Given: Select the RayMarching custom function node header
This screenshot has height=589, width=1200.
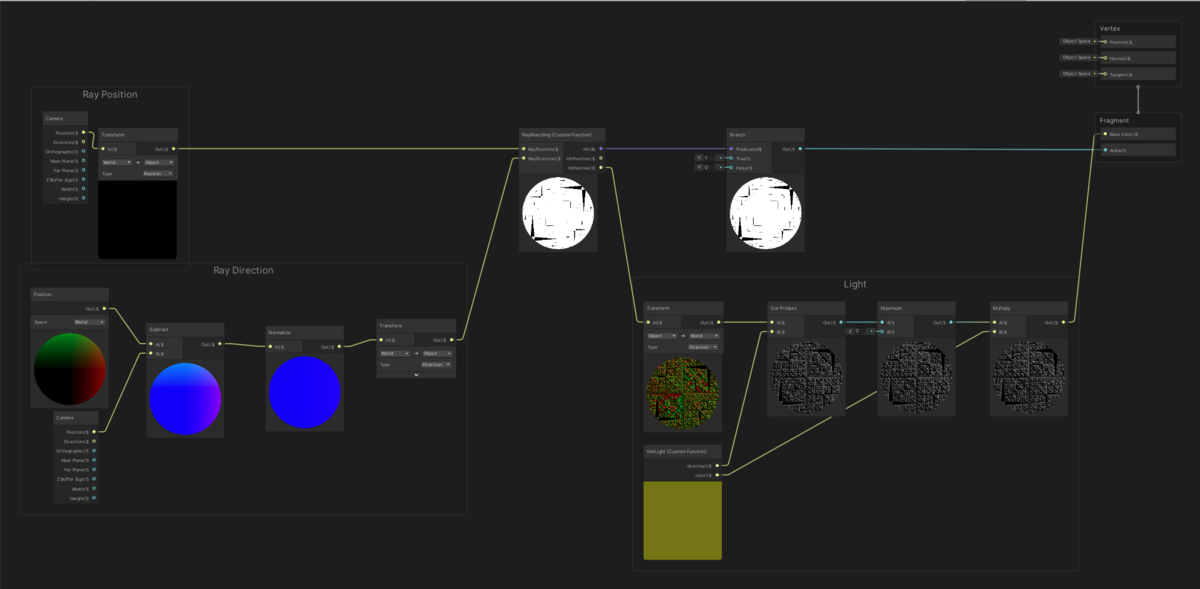Looking at the screenshot, I should [x=562, y=134].
